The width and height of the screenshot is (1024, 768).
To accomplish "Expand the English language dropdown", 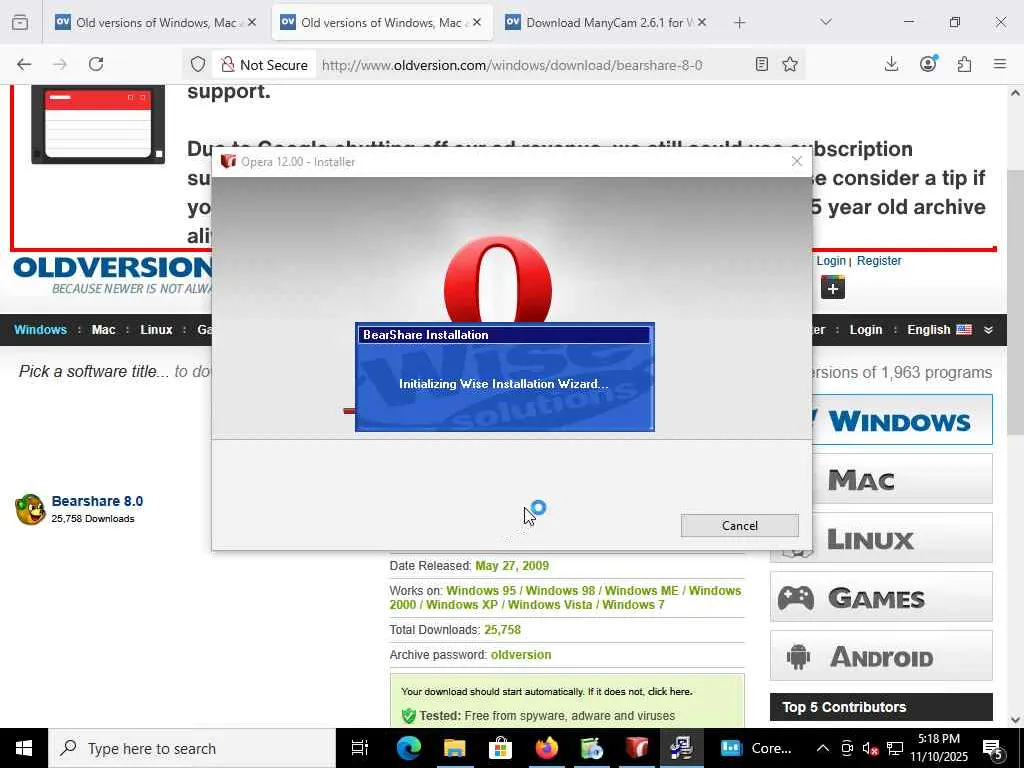I will pos(939,330).
